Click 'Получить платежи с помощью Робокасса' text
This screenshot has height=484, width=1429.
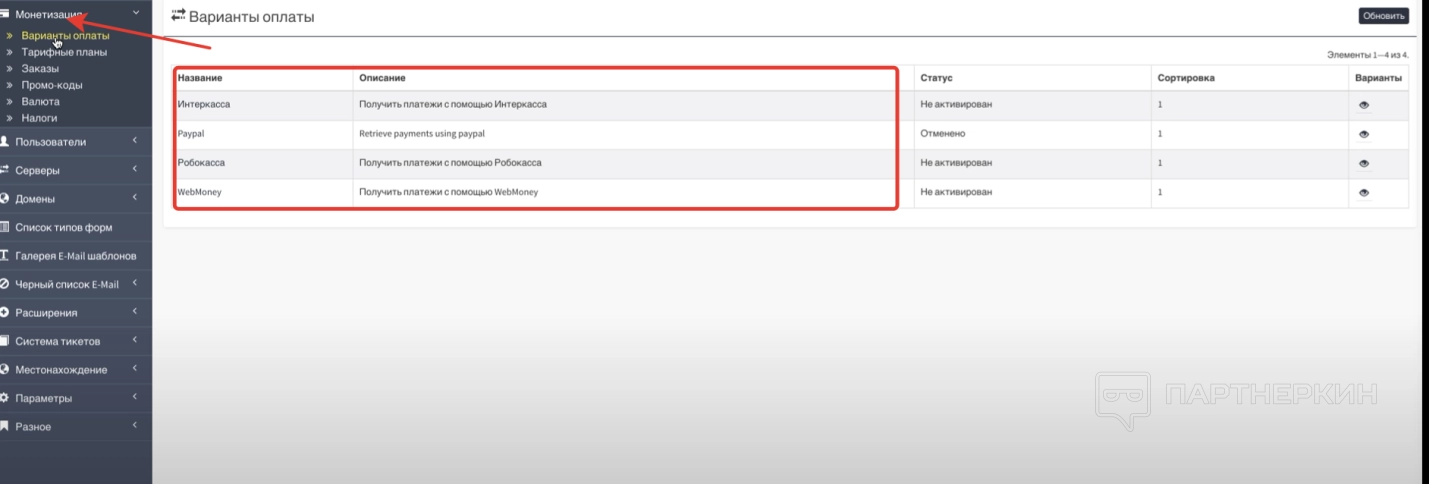[450, 162]
